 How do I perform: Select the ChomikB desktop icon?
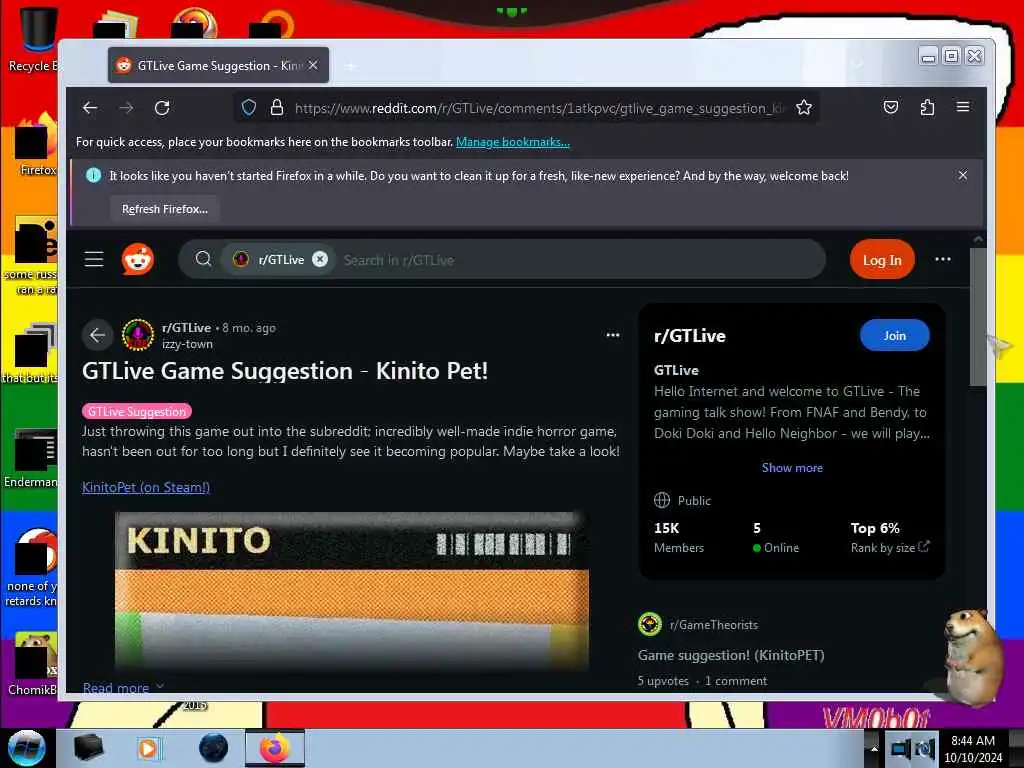[33, 663]
